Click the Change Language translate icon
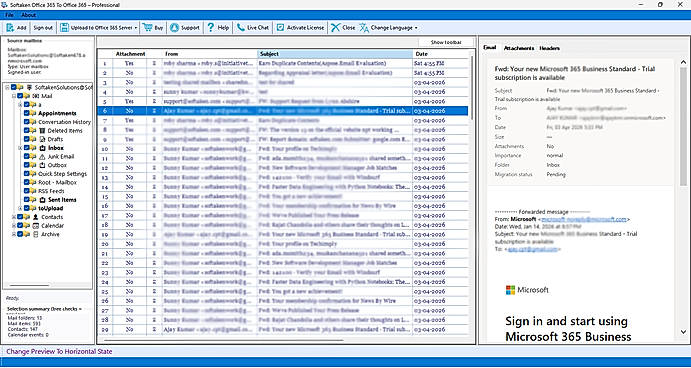Image resolution: width=691 pixels, height=368 pixels. coord(364,27)
